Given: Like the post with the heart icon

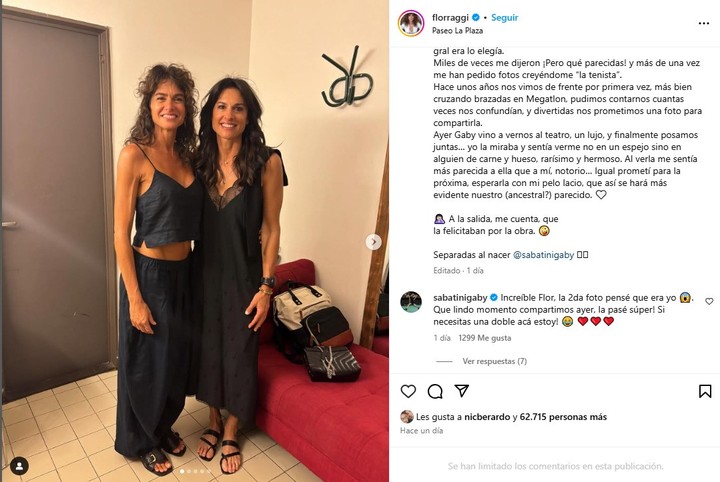Looking at the screenshot, I should [x=408, y=391].
